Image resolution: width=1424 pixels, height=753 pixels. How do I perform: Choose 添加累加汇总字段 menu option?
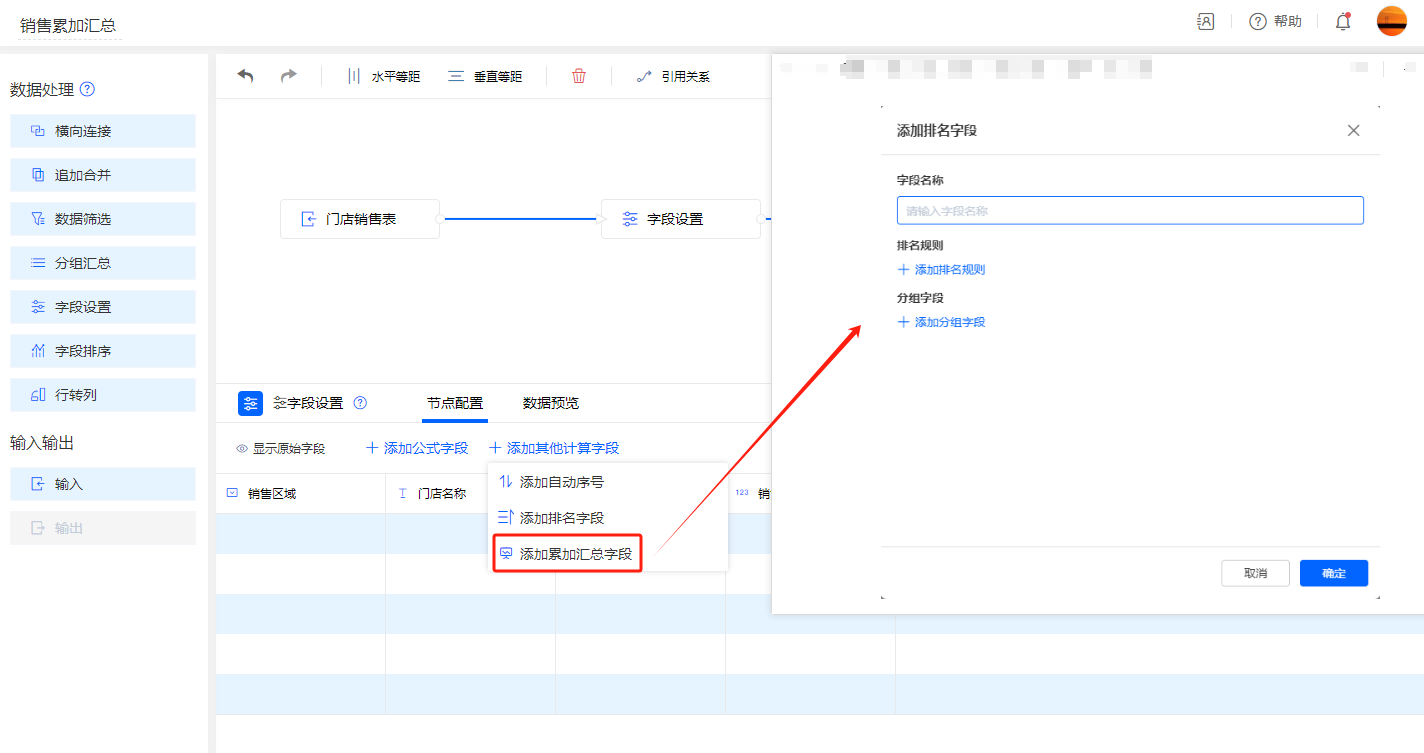[575, 553]
